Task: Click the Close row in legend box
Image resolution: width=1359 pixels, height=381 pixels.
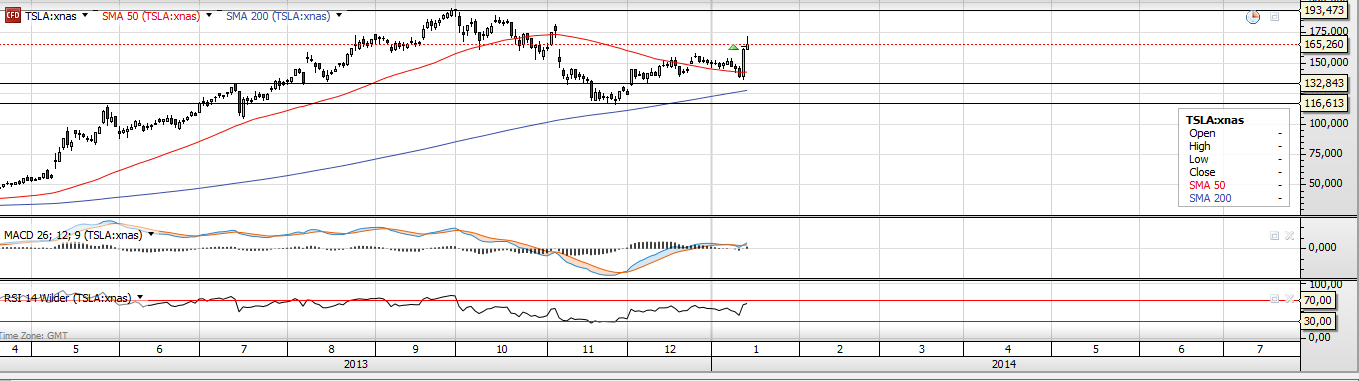Action: [1235, 172]
